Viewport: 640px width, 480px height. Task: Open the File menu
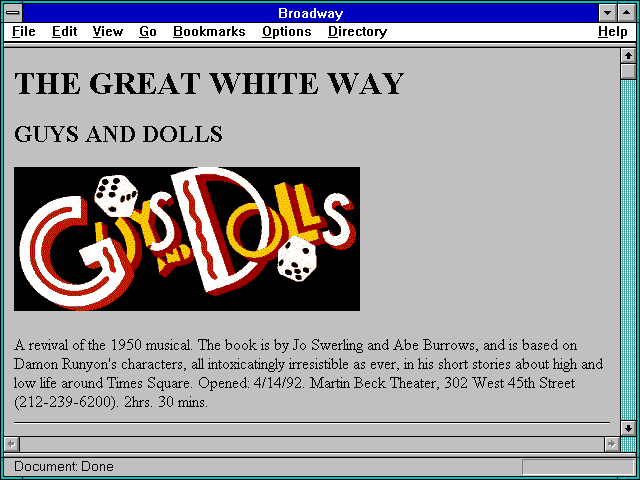(24, 32)
